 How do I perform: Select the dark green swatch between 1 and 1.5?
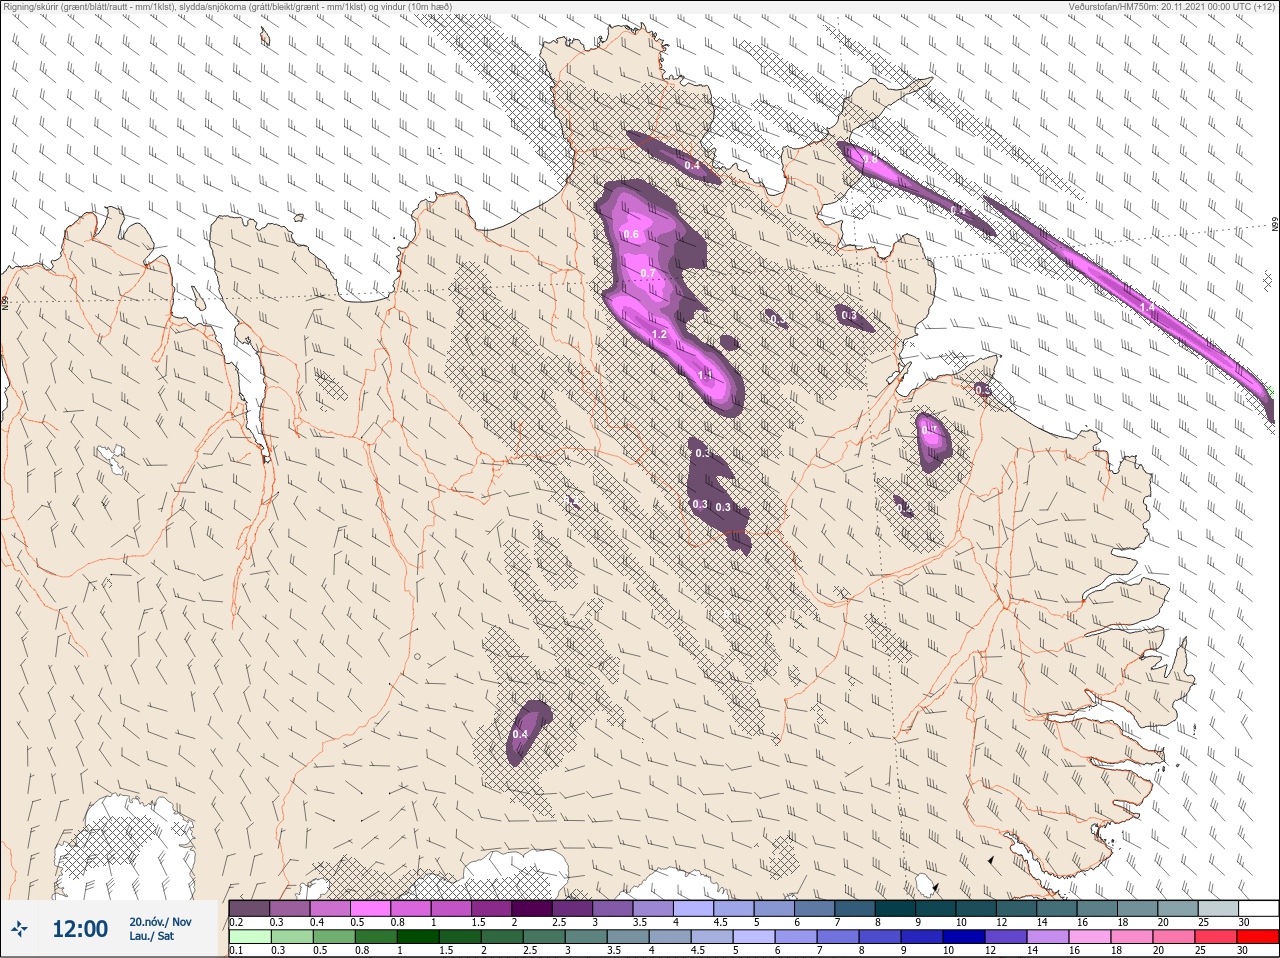419,937
